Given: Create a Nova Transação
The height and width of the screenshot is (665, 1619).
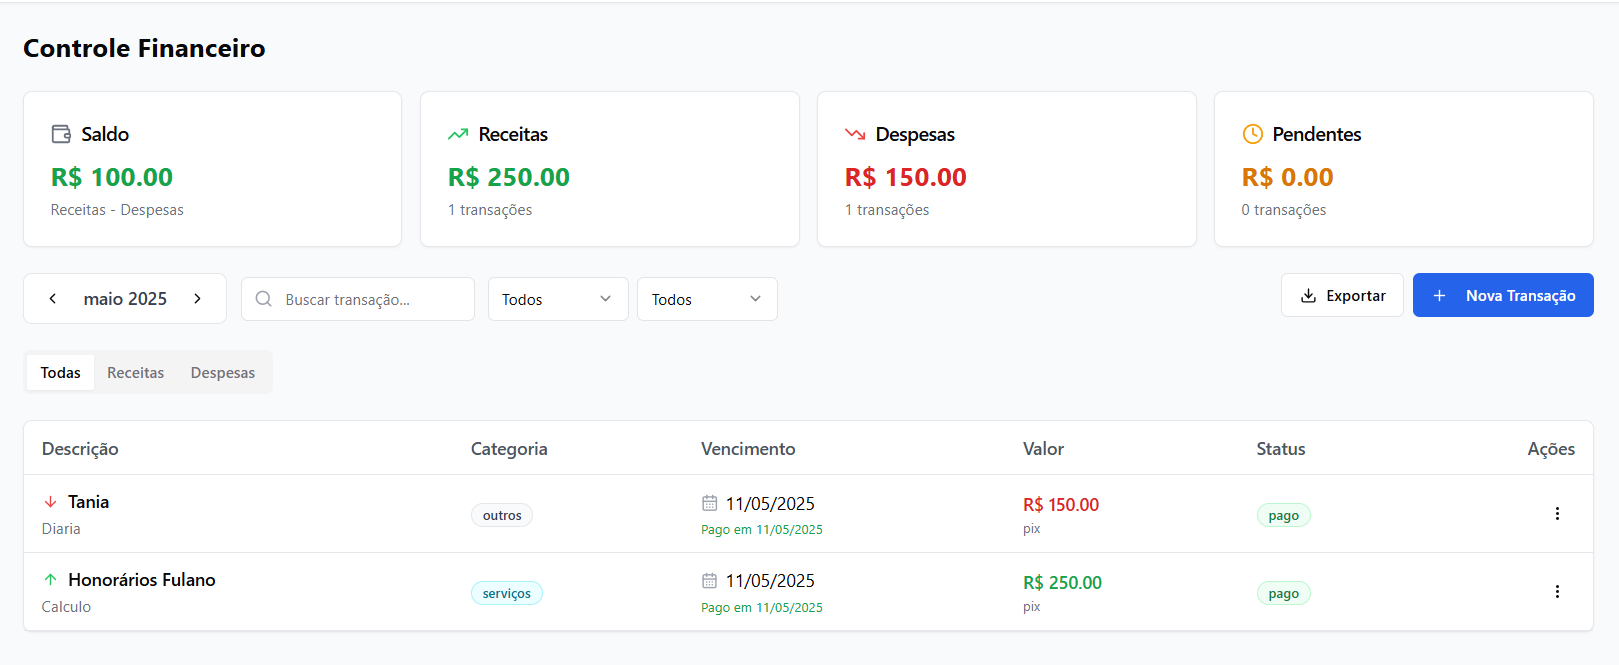Looking at the screenshot, I should 1503,296.
